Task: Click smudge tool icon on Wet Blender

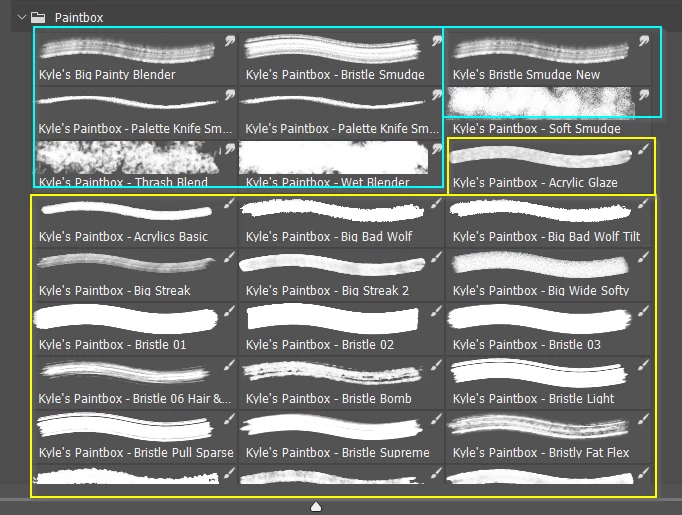Action: click(437, 149)
